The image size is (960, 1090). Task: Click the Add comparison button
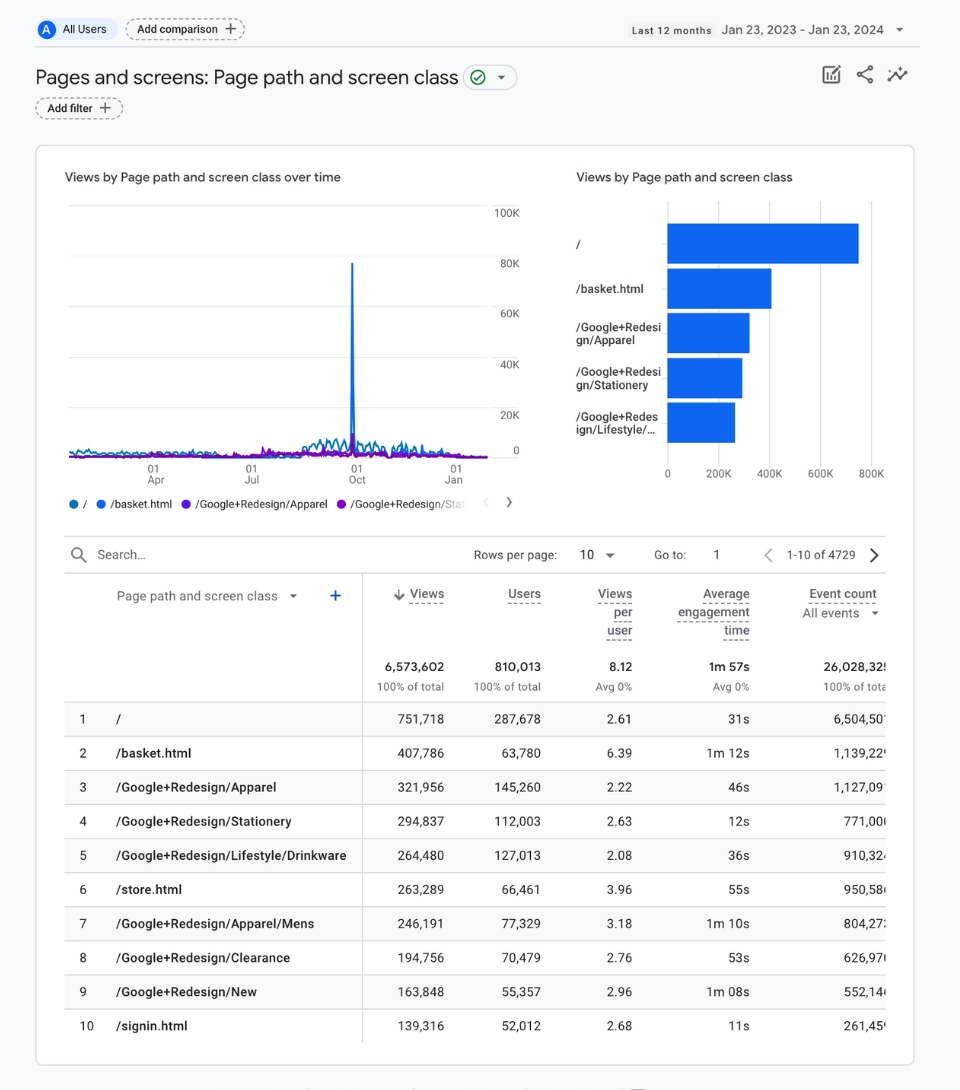[x=184, y=29]
